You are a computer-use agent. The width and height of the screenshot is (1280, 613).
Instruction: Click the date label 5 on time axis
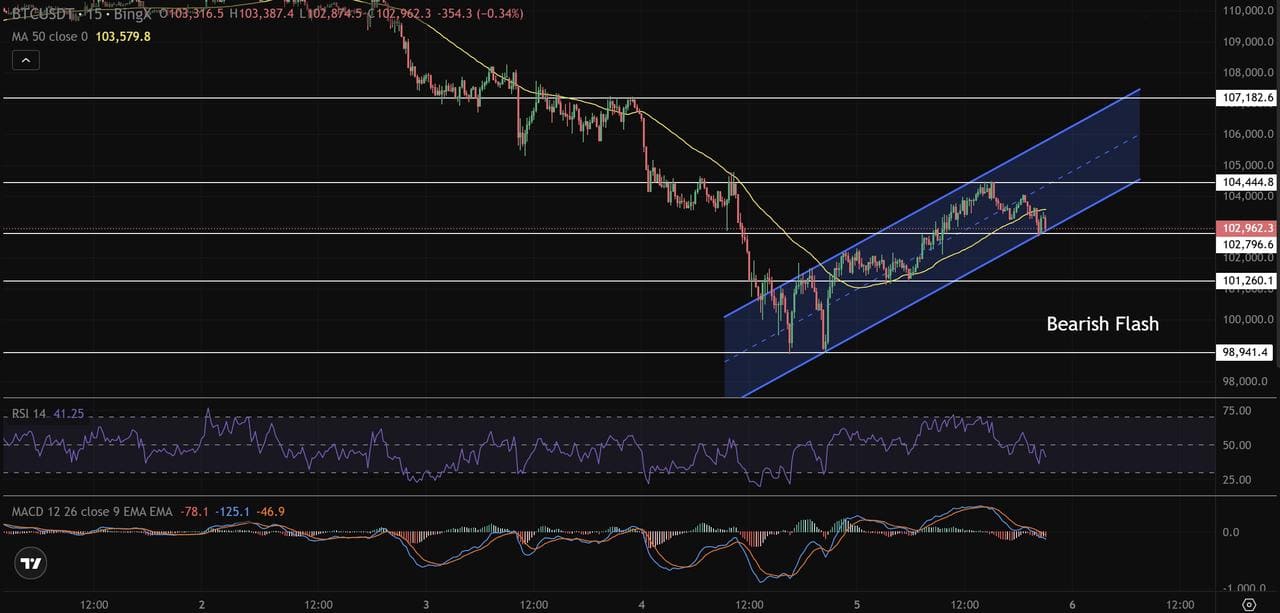coord(857,604)
